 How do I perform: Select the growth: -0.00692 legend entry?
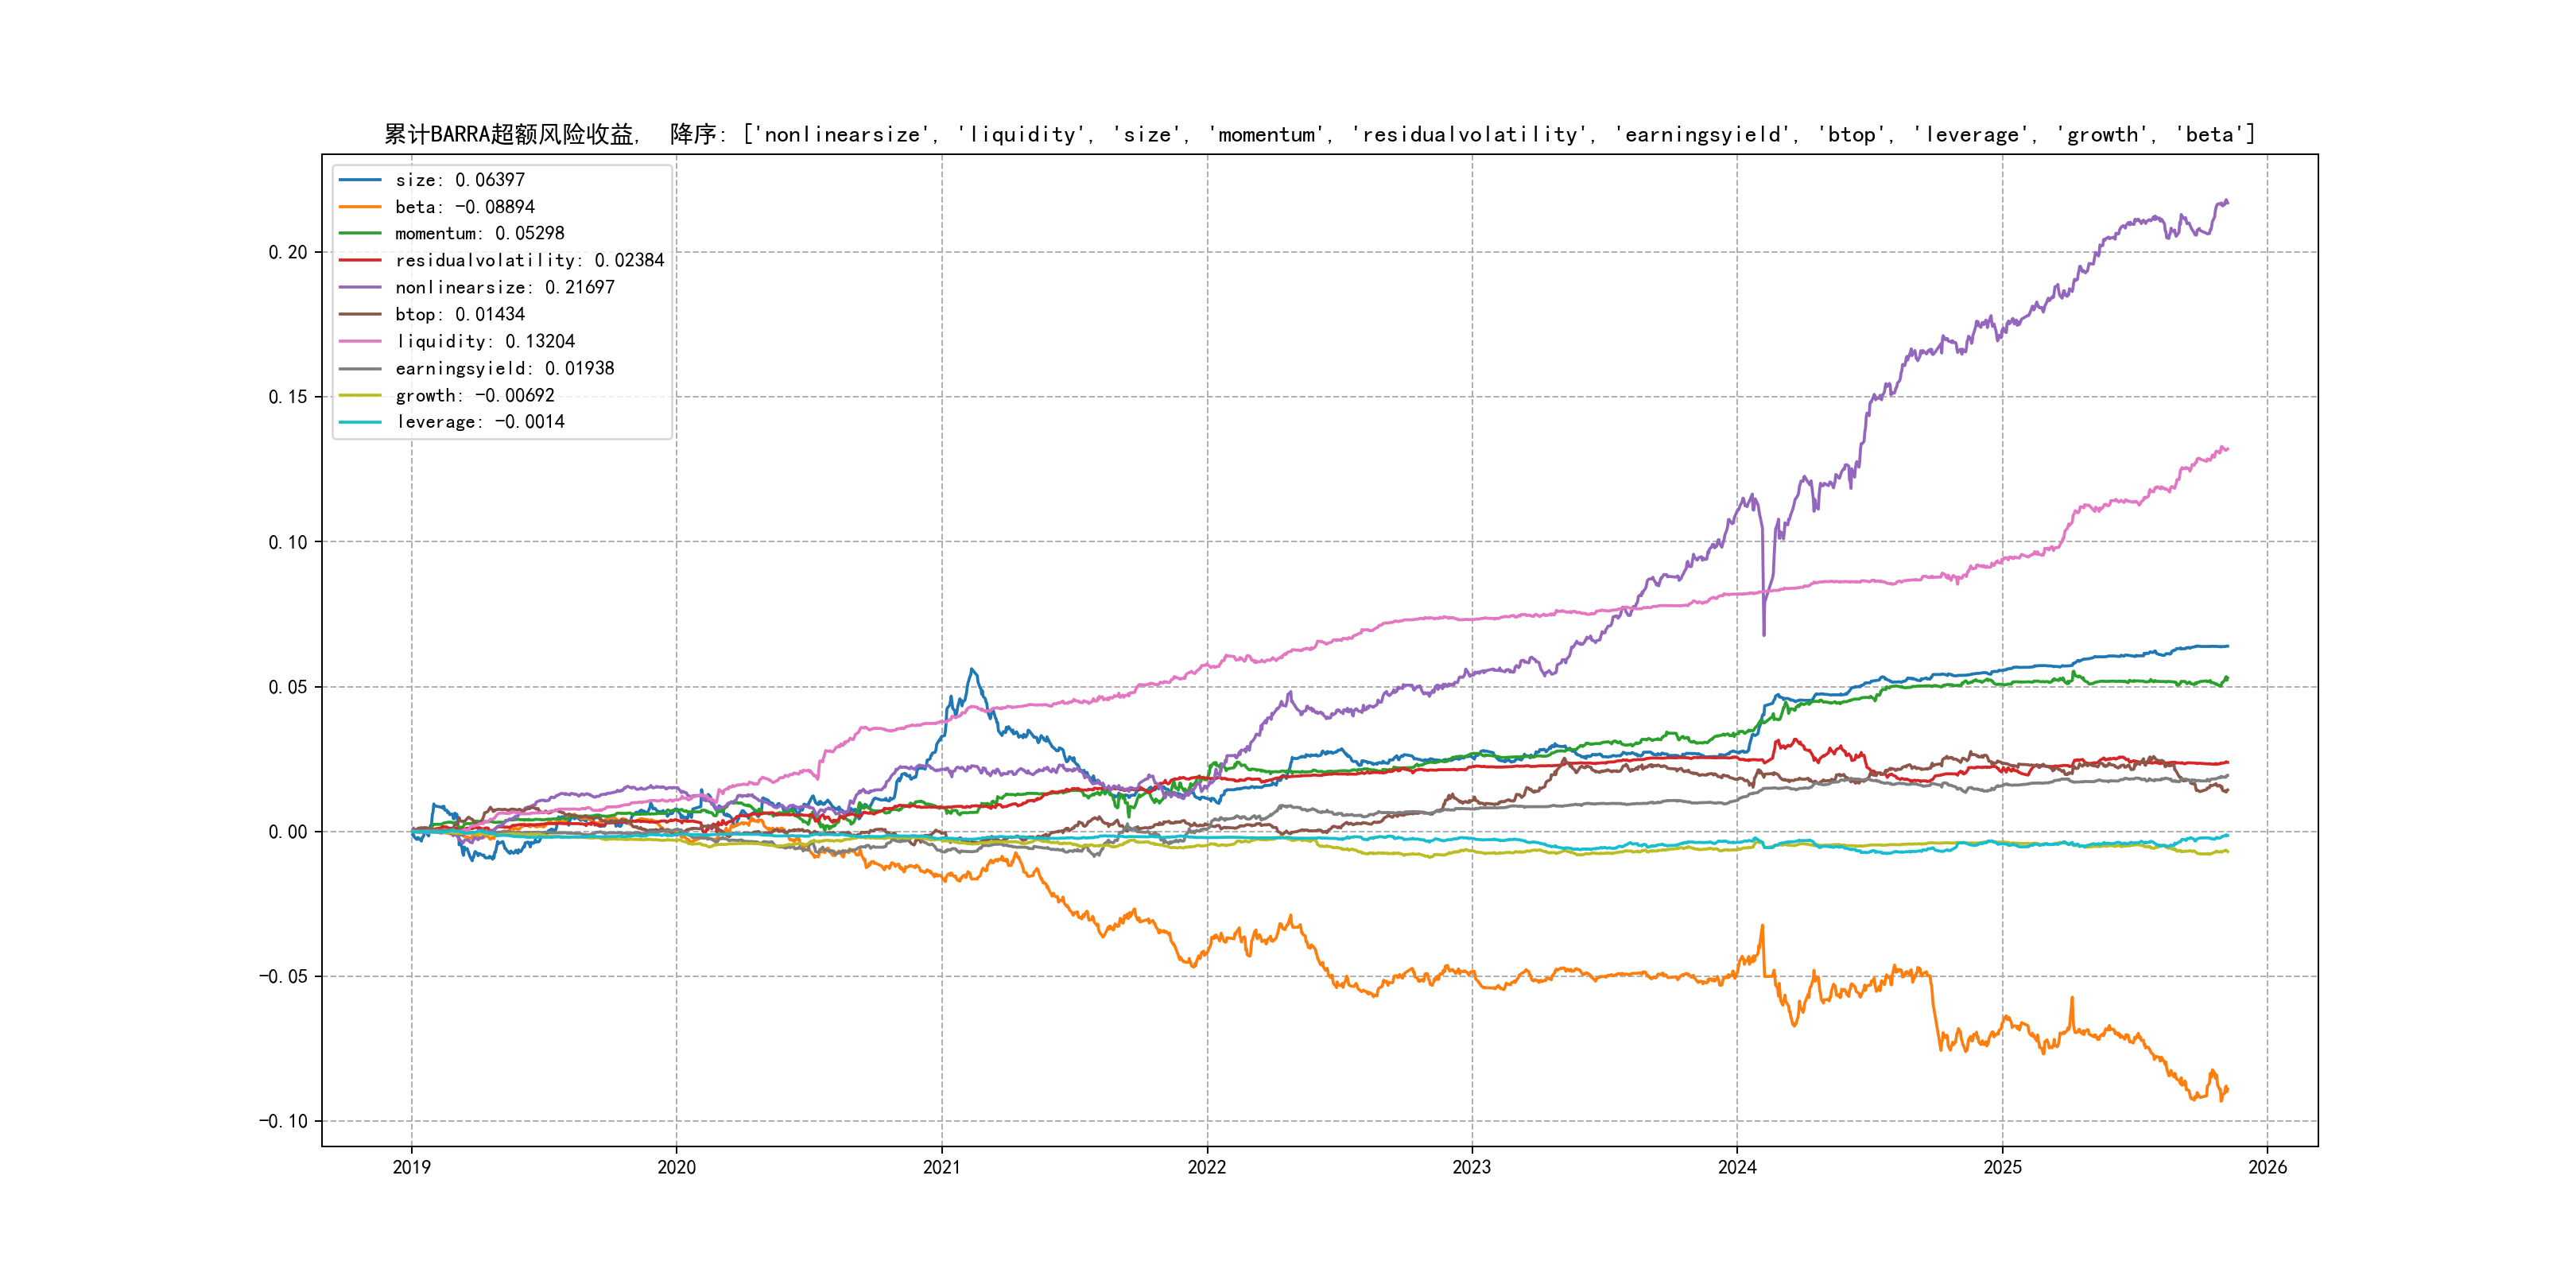(474, 396)
